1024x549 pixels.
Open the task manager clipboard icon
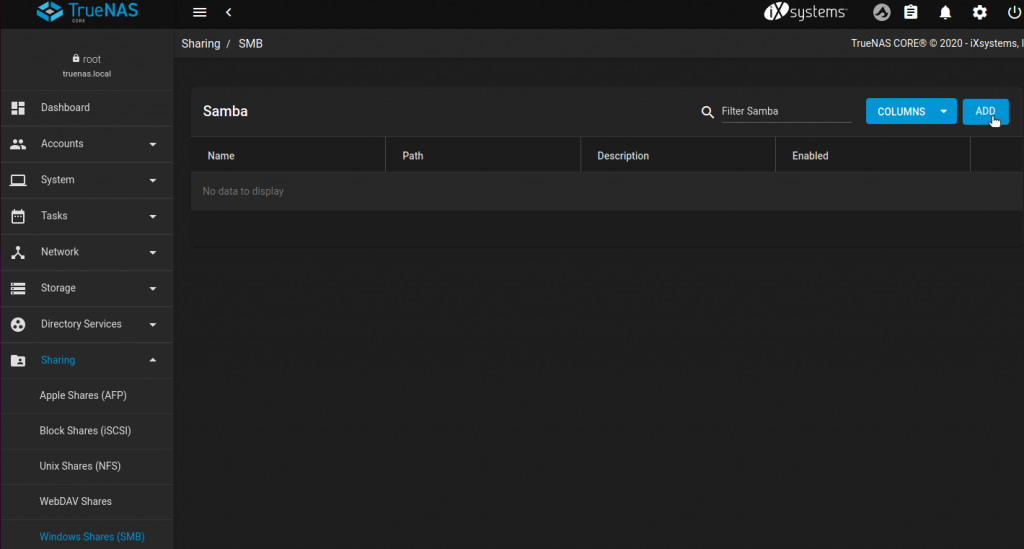(911, 12)
